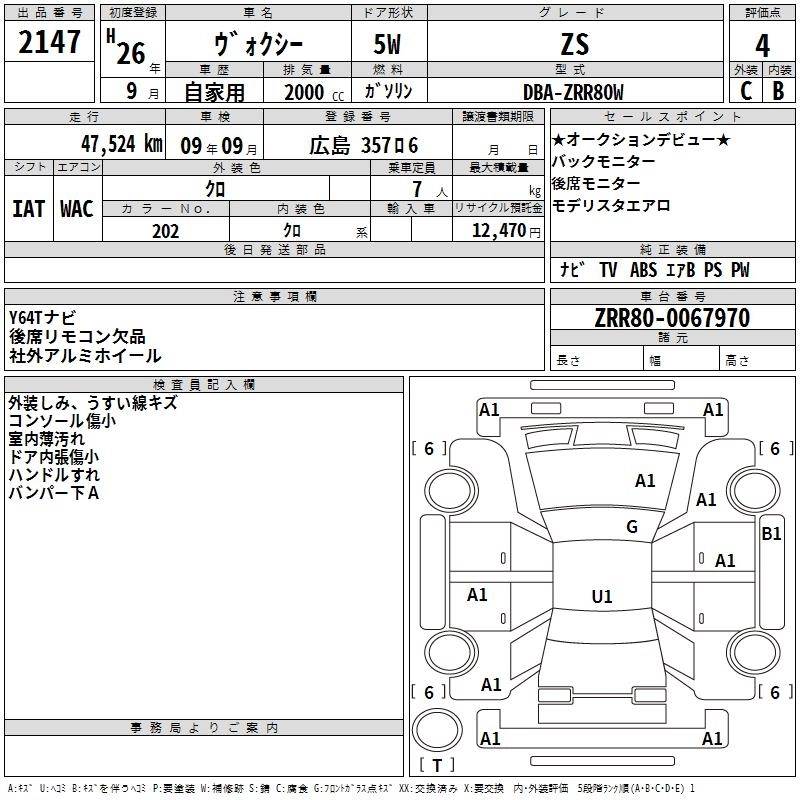
Task: Select the model code DBA-ZRR80W
Action: coord(573,92)
